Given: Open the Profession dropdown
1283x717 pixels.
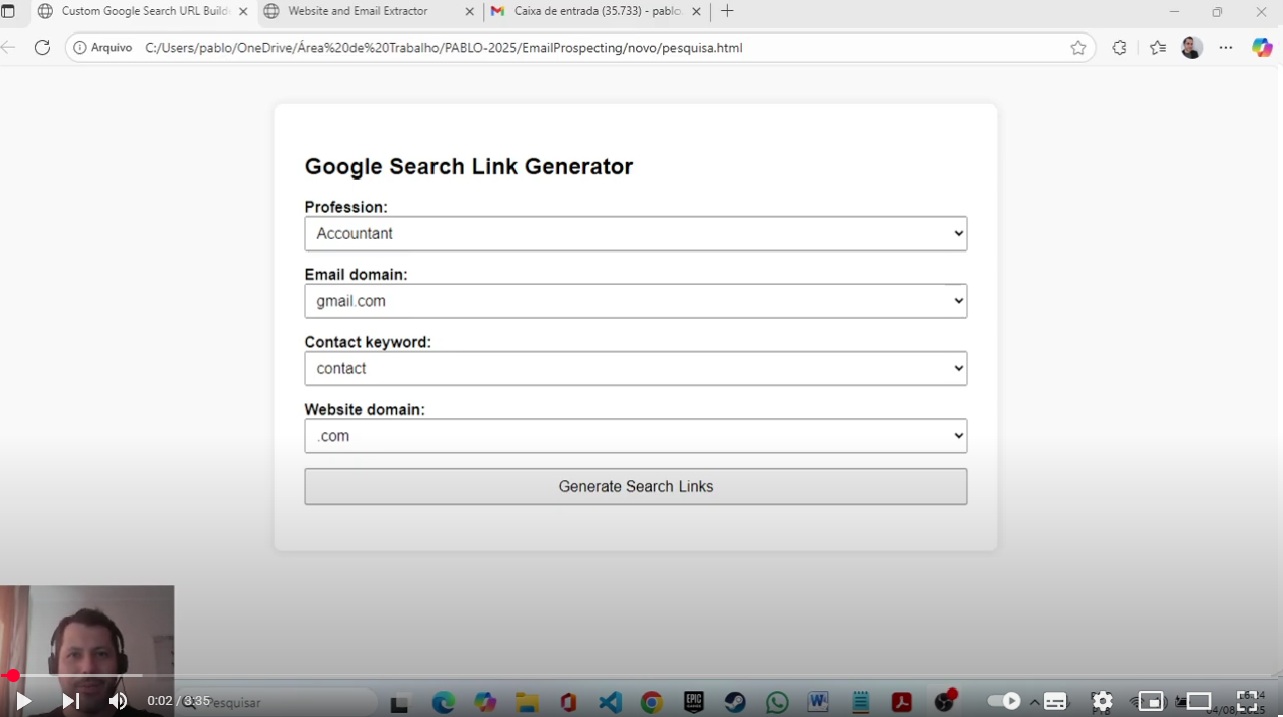Looking at the screenshot, I should tap(635, 233).
